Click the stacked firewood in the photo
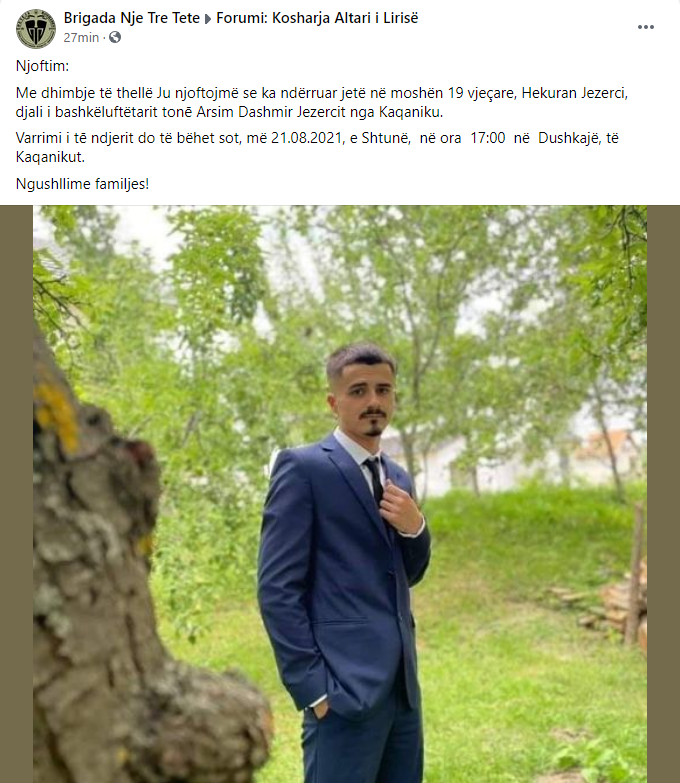This screenshot has height=783, width=680. click(617, 607)
